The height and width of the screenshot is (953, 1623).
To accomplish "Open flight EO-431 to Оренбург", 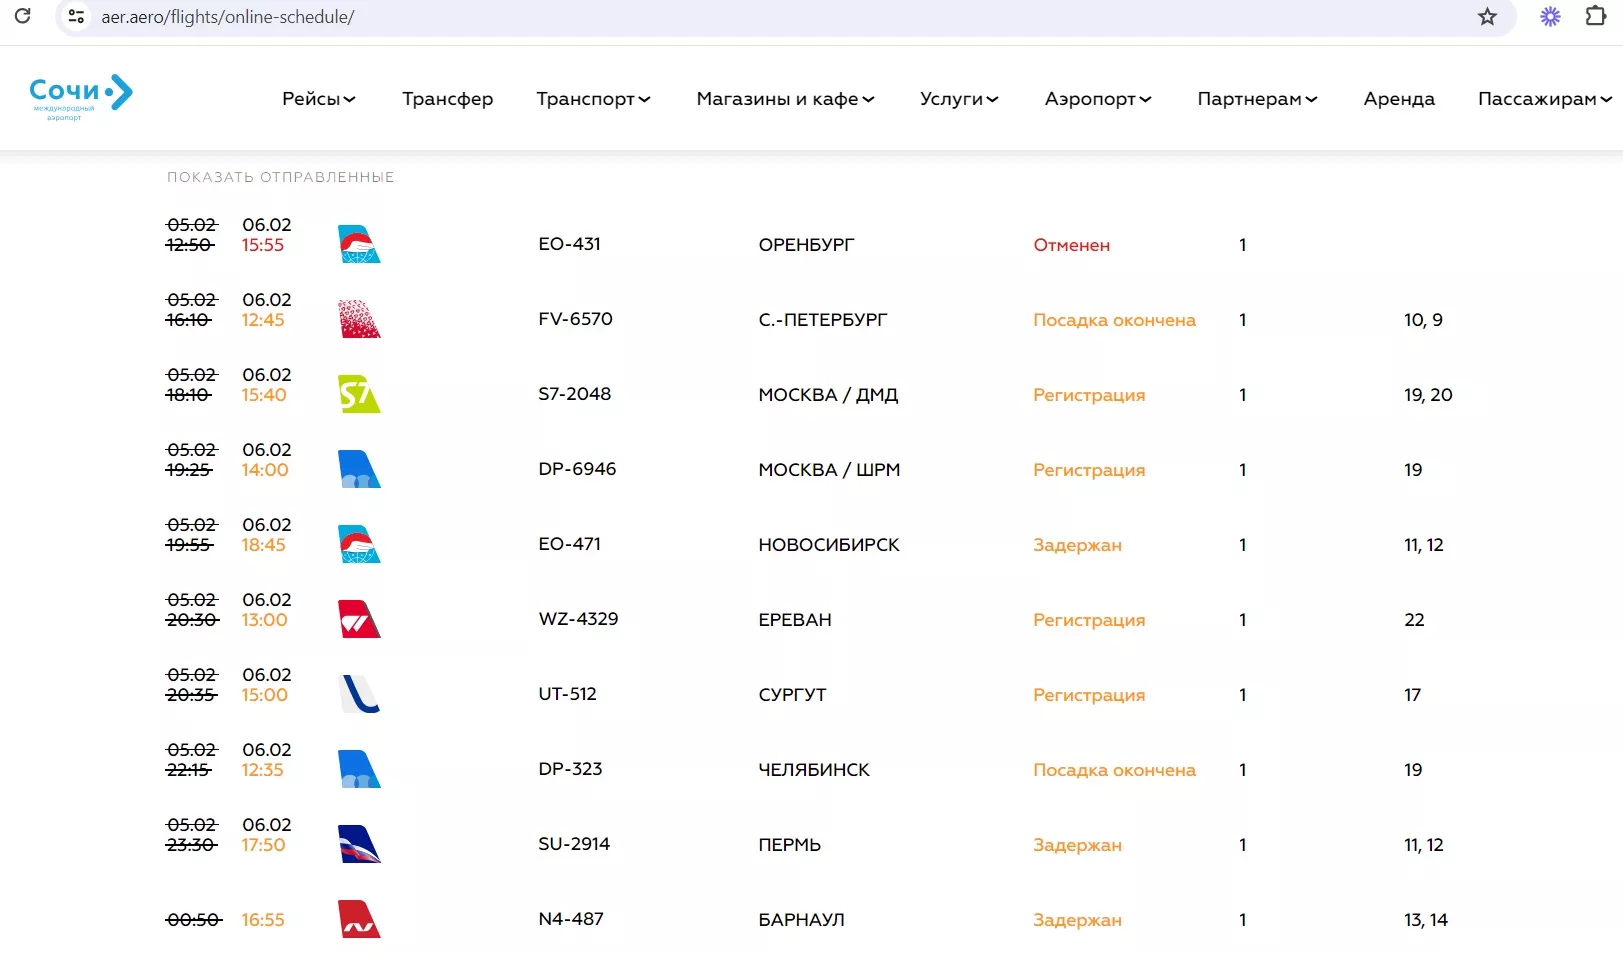I will coord(569,244).
